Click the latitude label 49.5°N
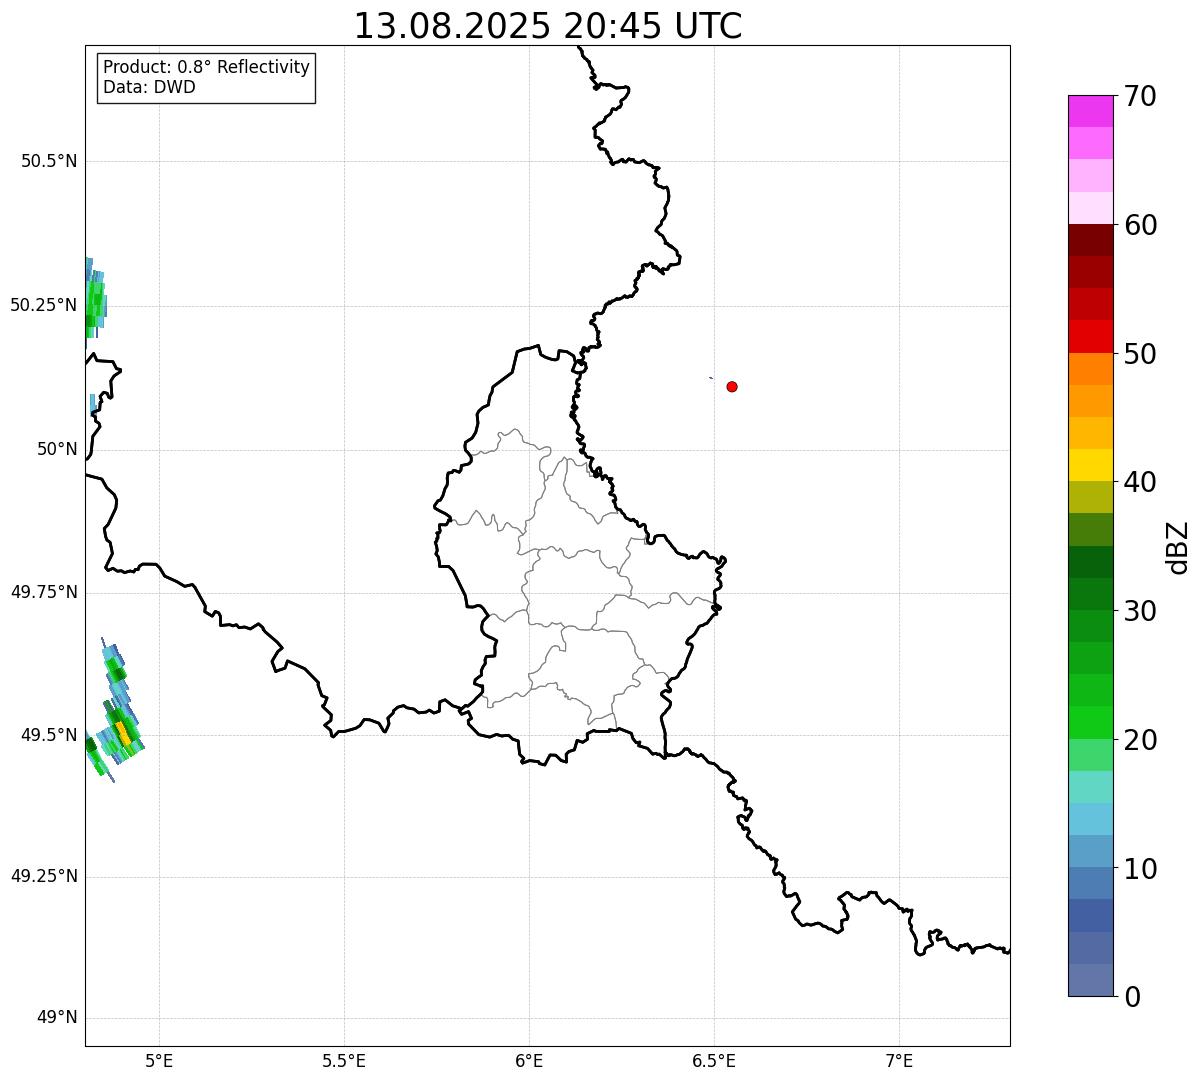The height and width of the screenshot is (1081, 1202). 49,735
